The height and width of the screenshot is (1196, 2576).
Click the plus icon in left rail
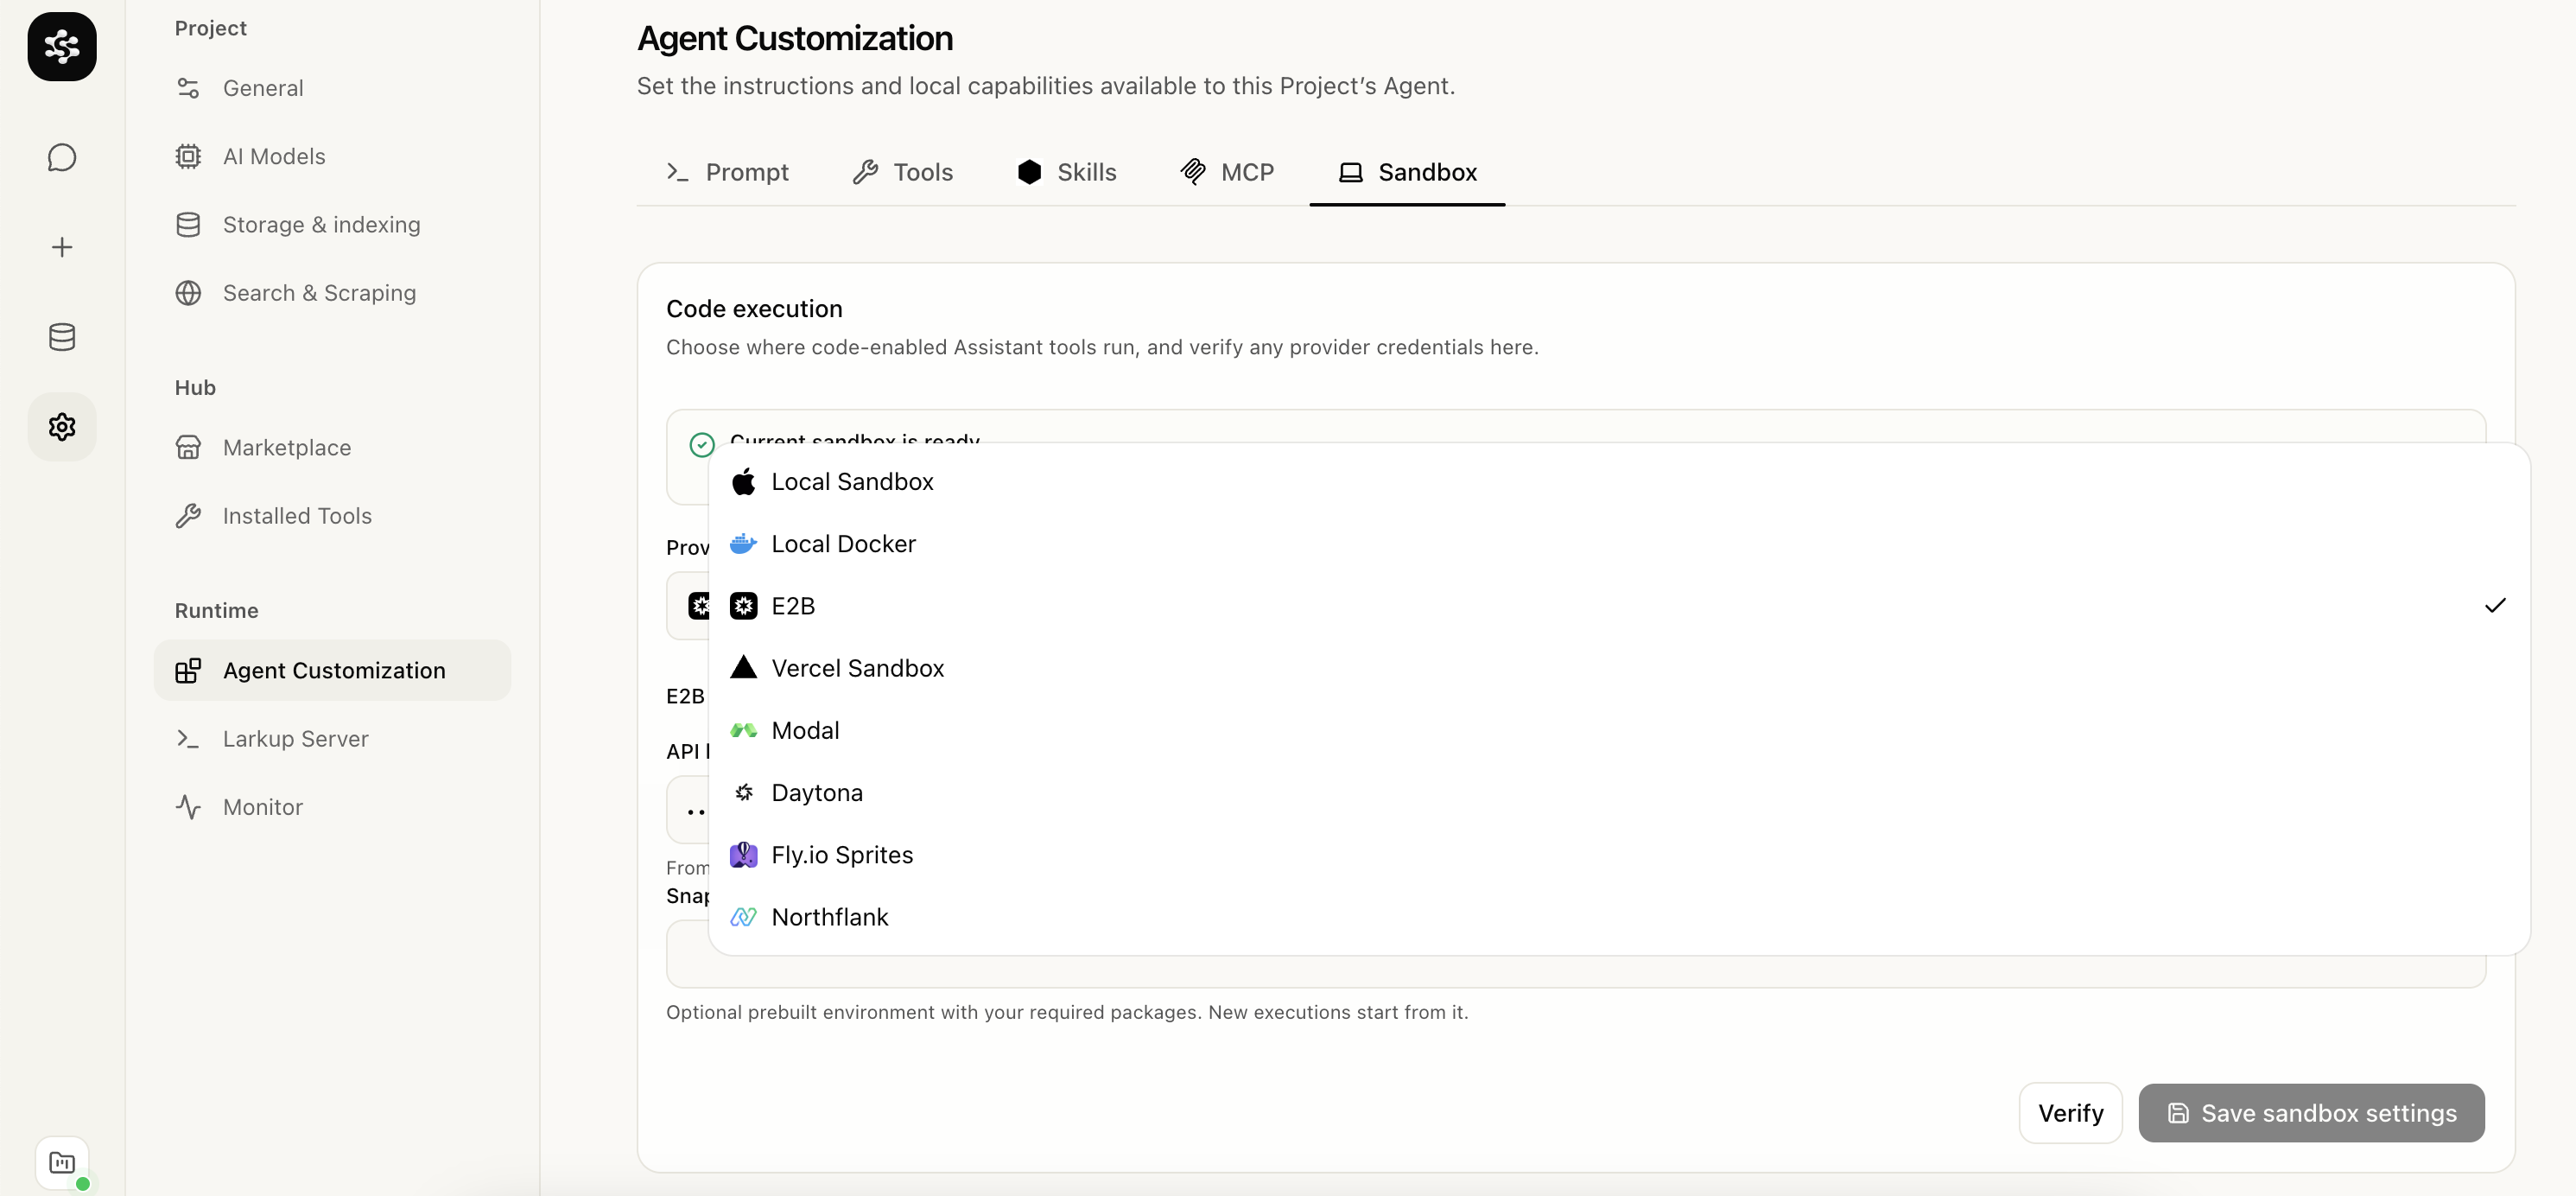(x=62, y=247)
